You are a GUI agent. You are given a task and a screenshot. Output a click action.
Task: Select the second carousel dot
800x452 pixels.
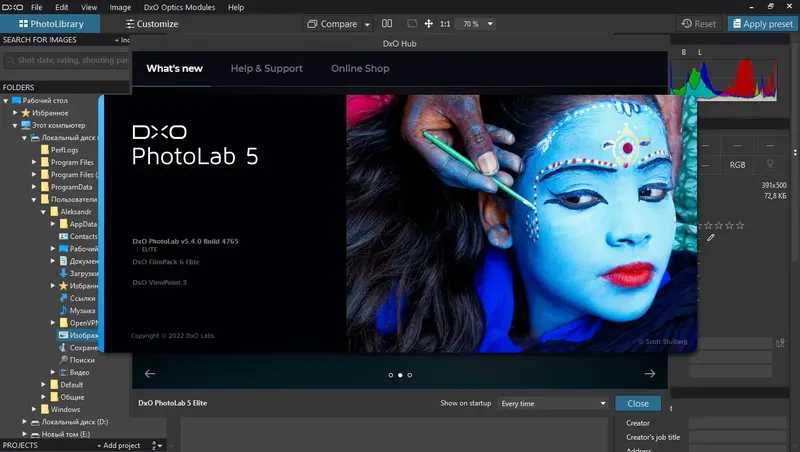[x=400, y=375]
